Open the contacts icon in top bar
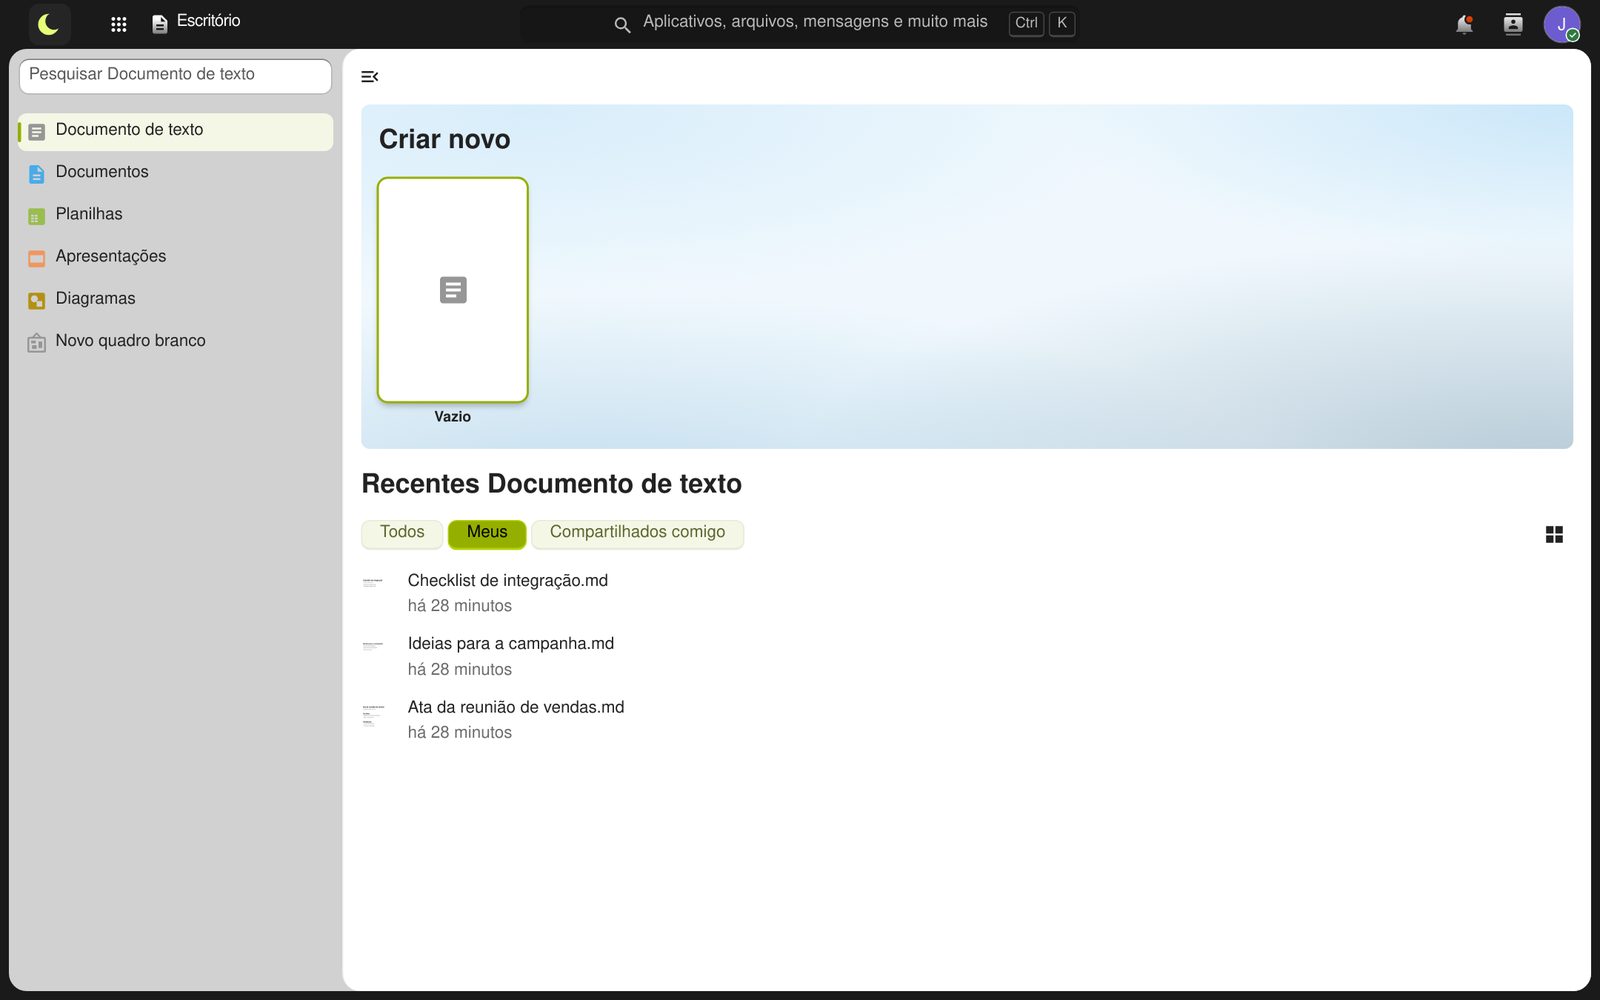The height and width of the screenshot is (1000, 1600). (1513, 24)
